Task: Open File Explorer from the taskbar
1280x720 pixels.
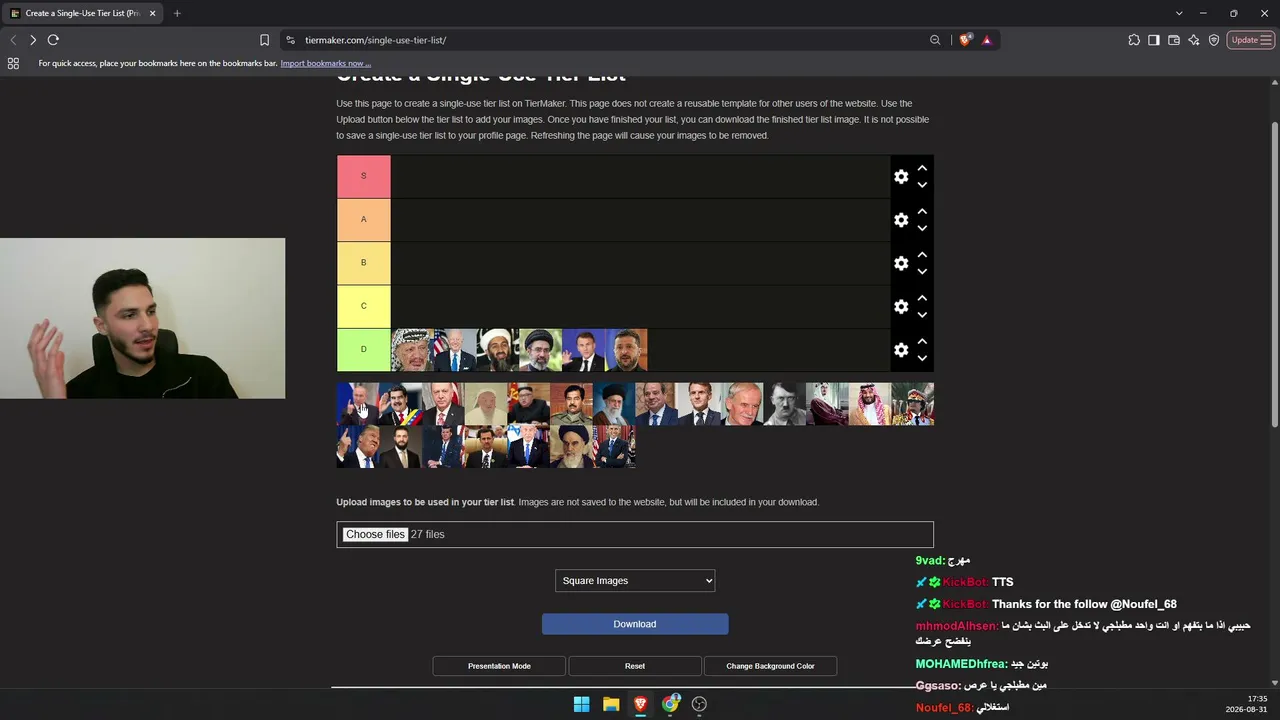Action: click(x=611, y=704)
